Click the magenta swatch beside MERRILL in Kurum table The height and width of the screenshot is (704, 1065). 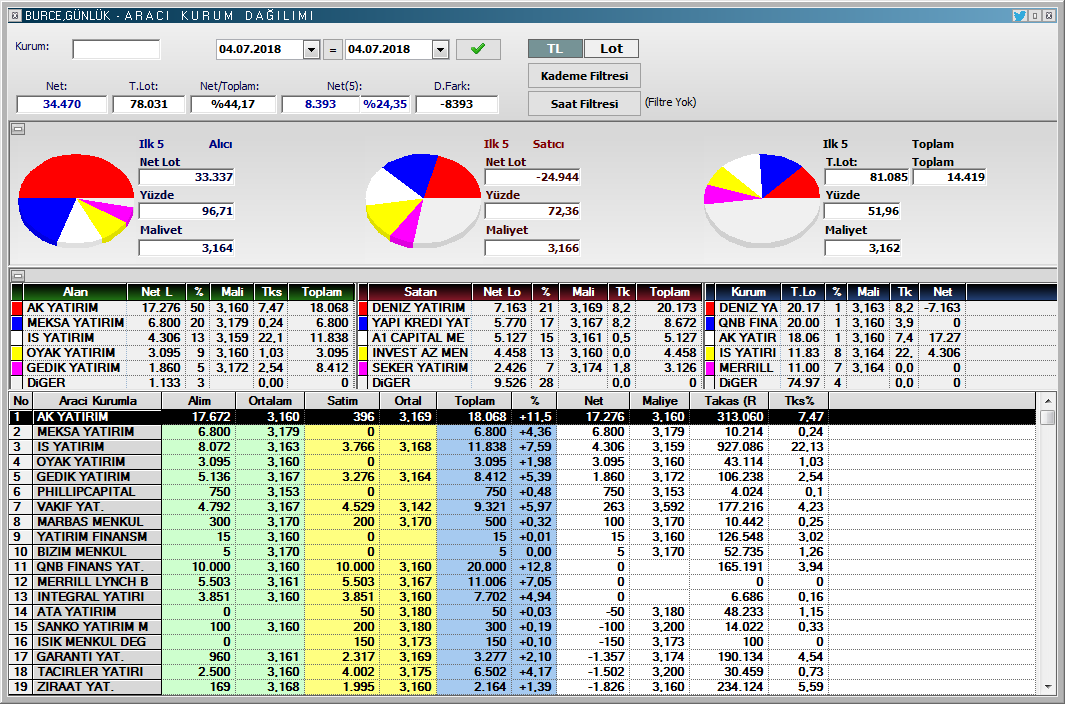click(x=710, y=368)
